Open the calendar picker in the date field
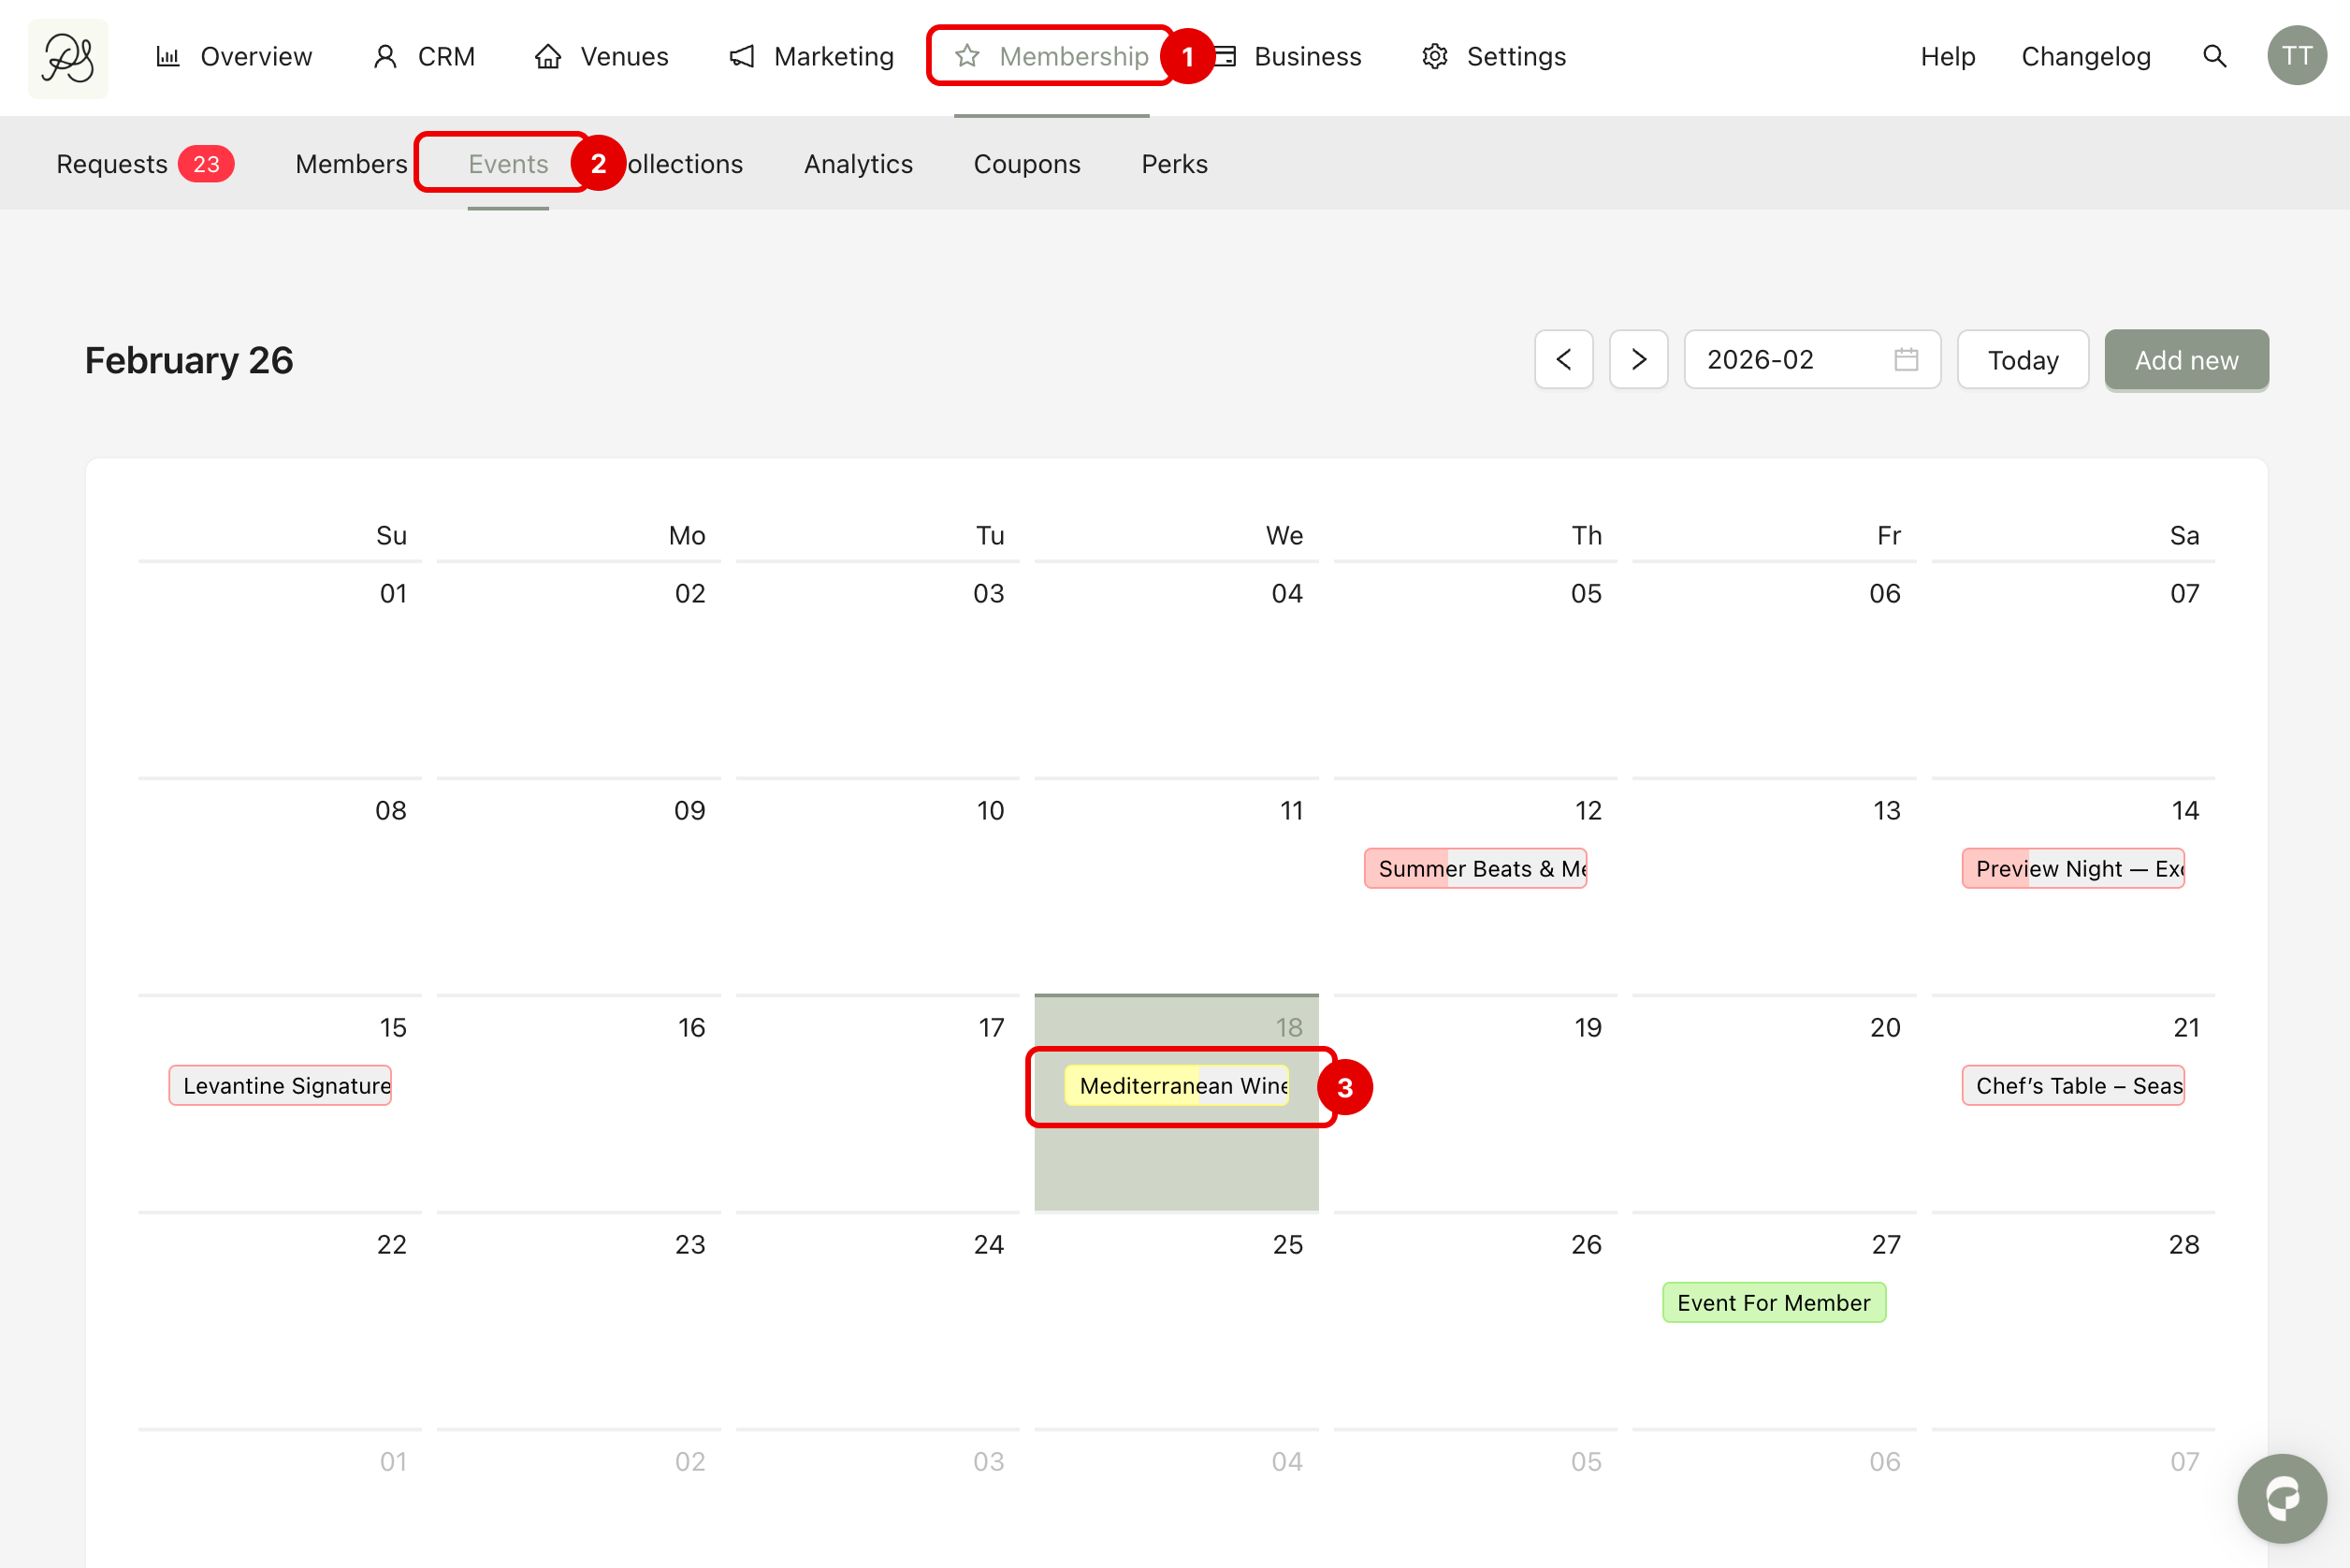The width and height of the screenshot is (2350, 1568). pos(1905,360)
